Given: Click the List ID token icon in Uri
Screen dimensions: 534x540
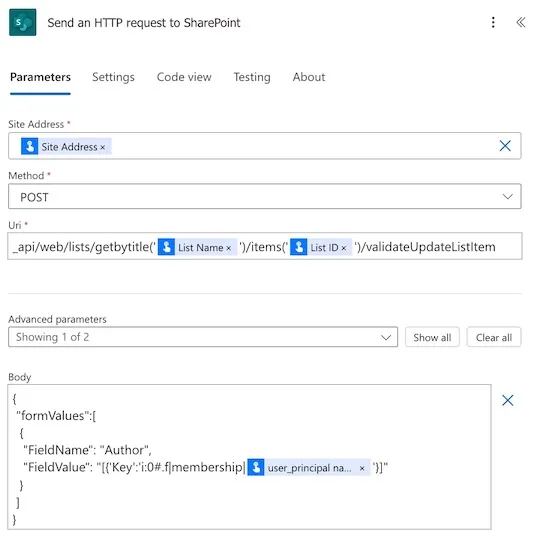Looking at the screenshot, I should (299, 247).
